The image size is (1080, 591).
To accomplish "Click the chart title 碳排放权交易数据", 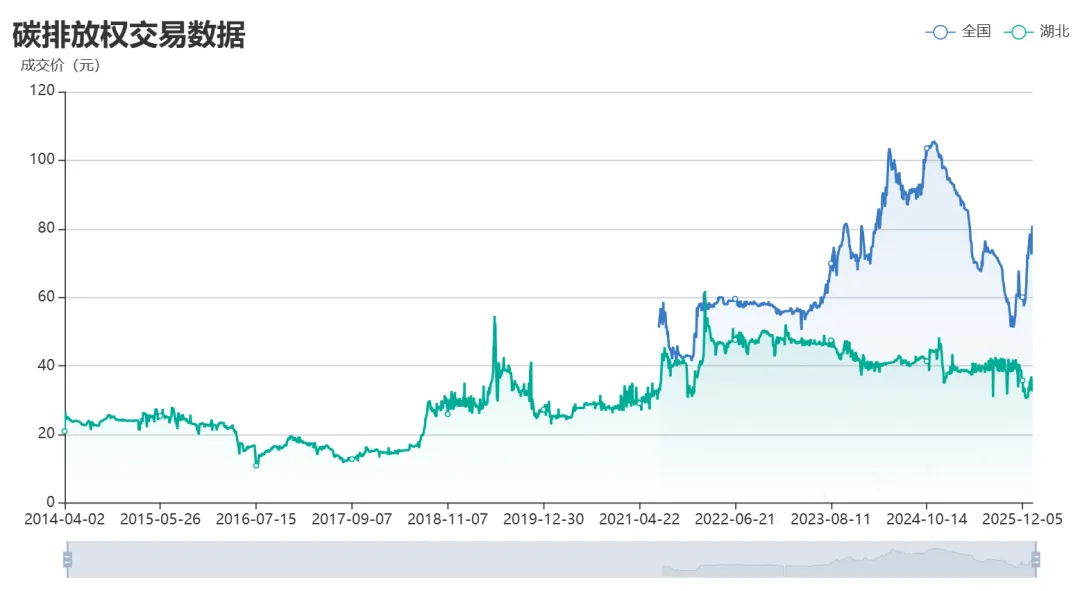I will 129,35.
